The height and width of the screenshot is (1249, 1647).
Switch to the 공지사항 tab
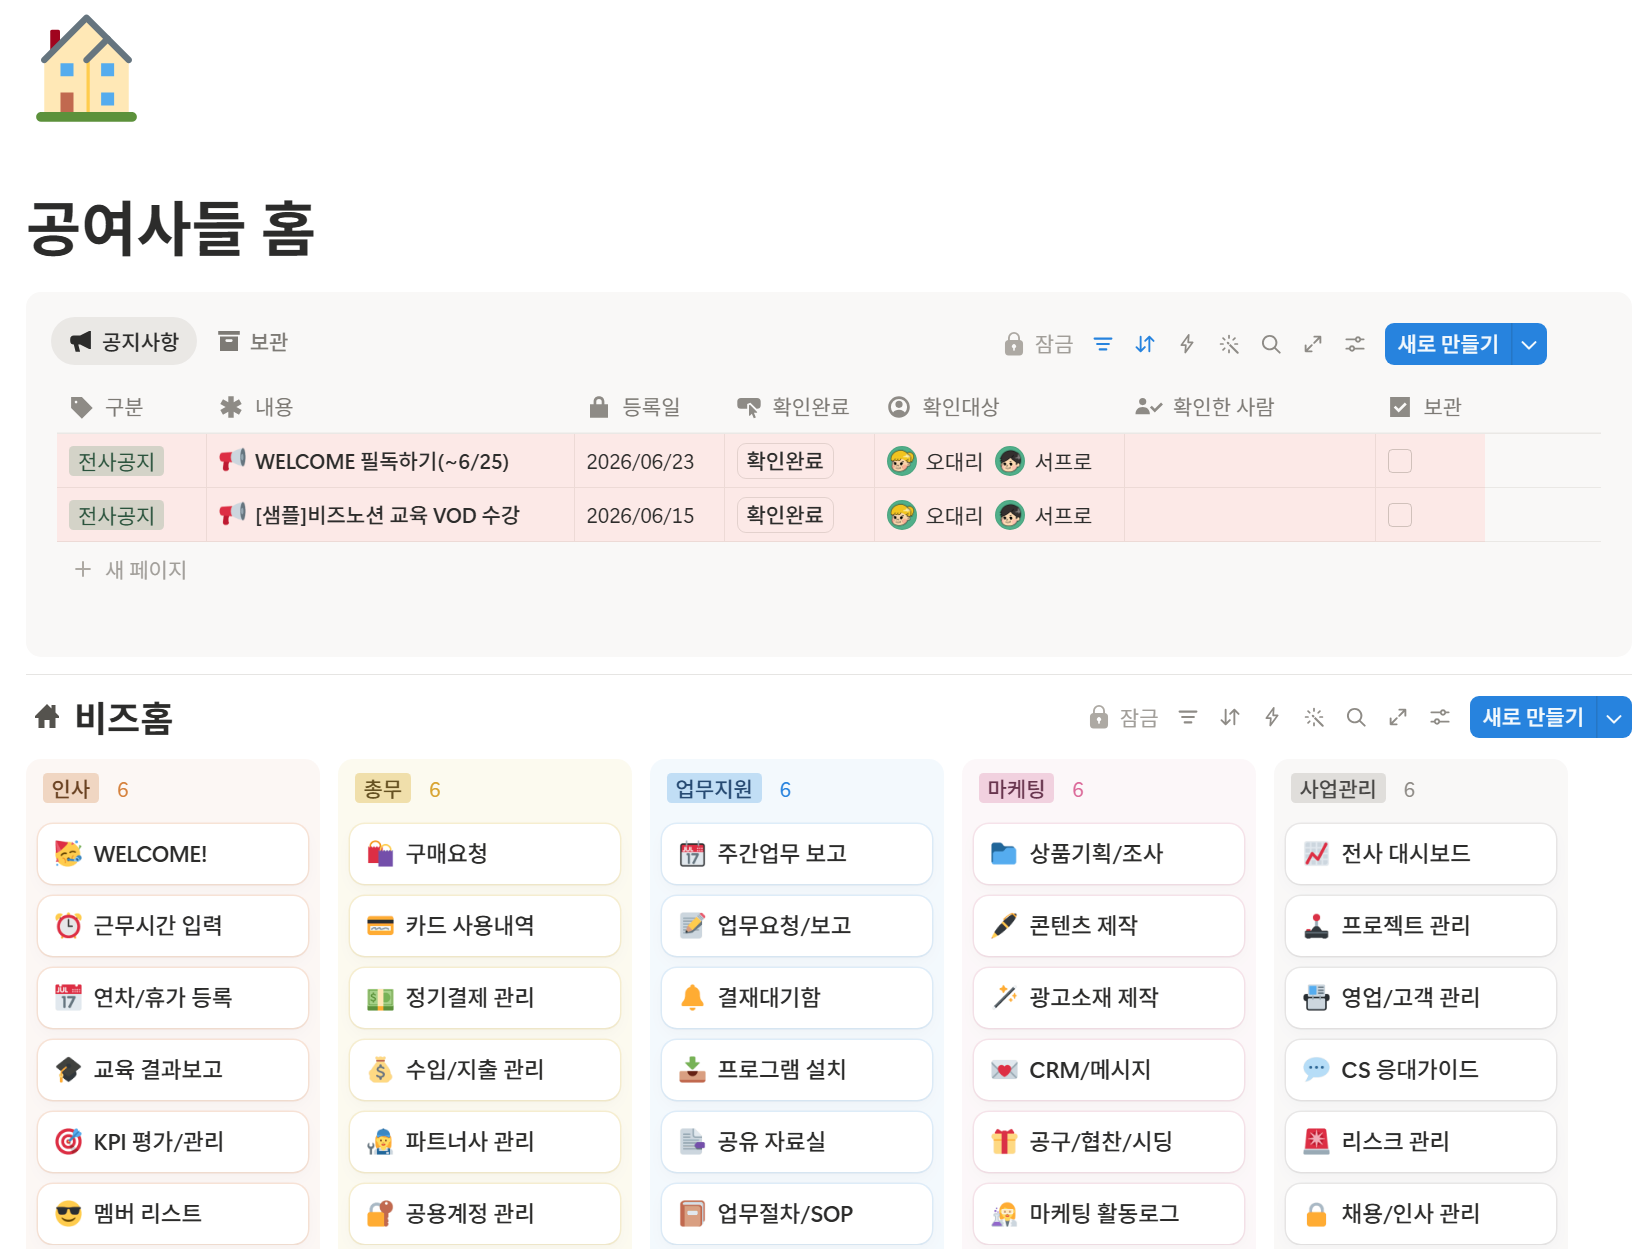click(124, 342)
